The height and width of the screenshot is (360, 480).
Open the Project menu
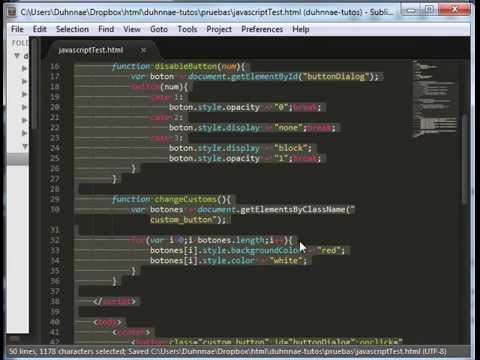pyautogui.click(x=219, y=29)
